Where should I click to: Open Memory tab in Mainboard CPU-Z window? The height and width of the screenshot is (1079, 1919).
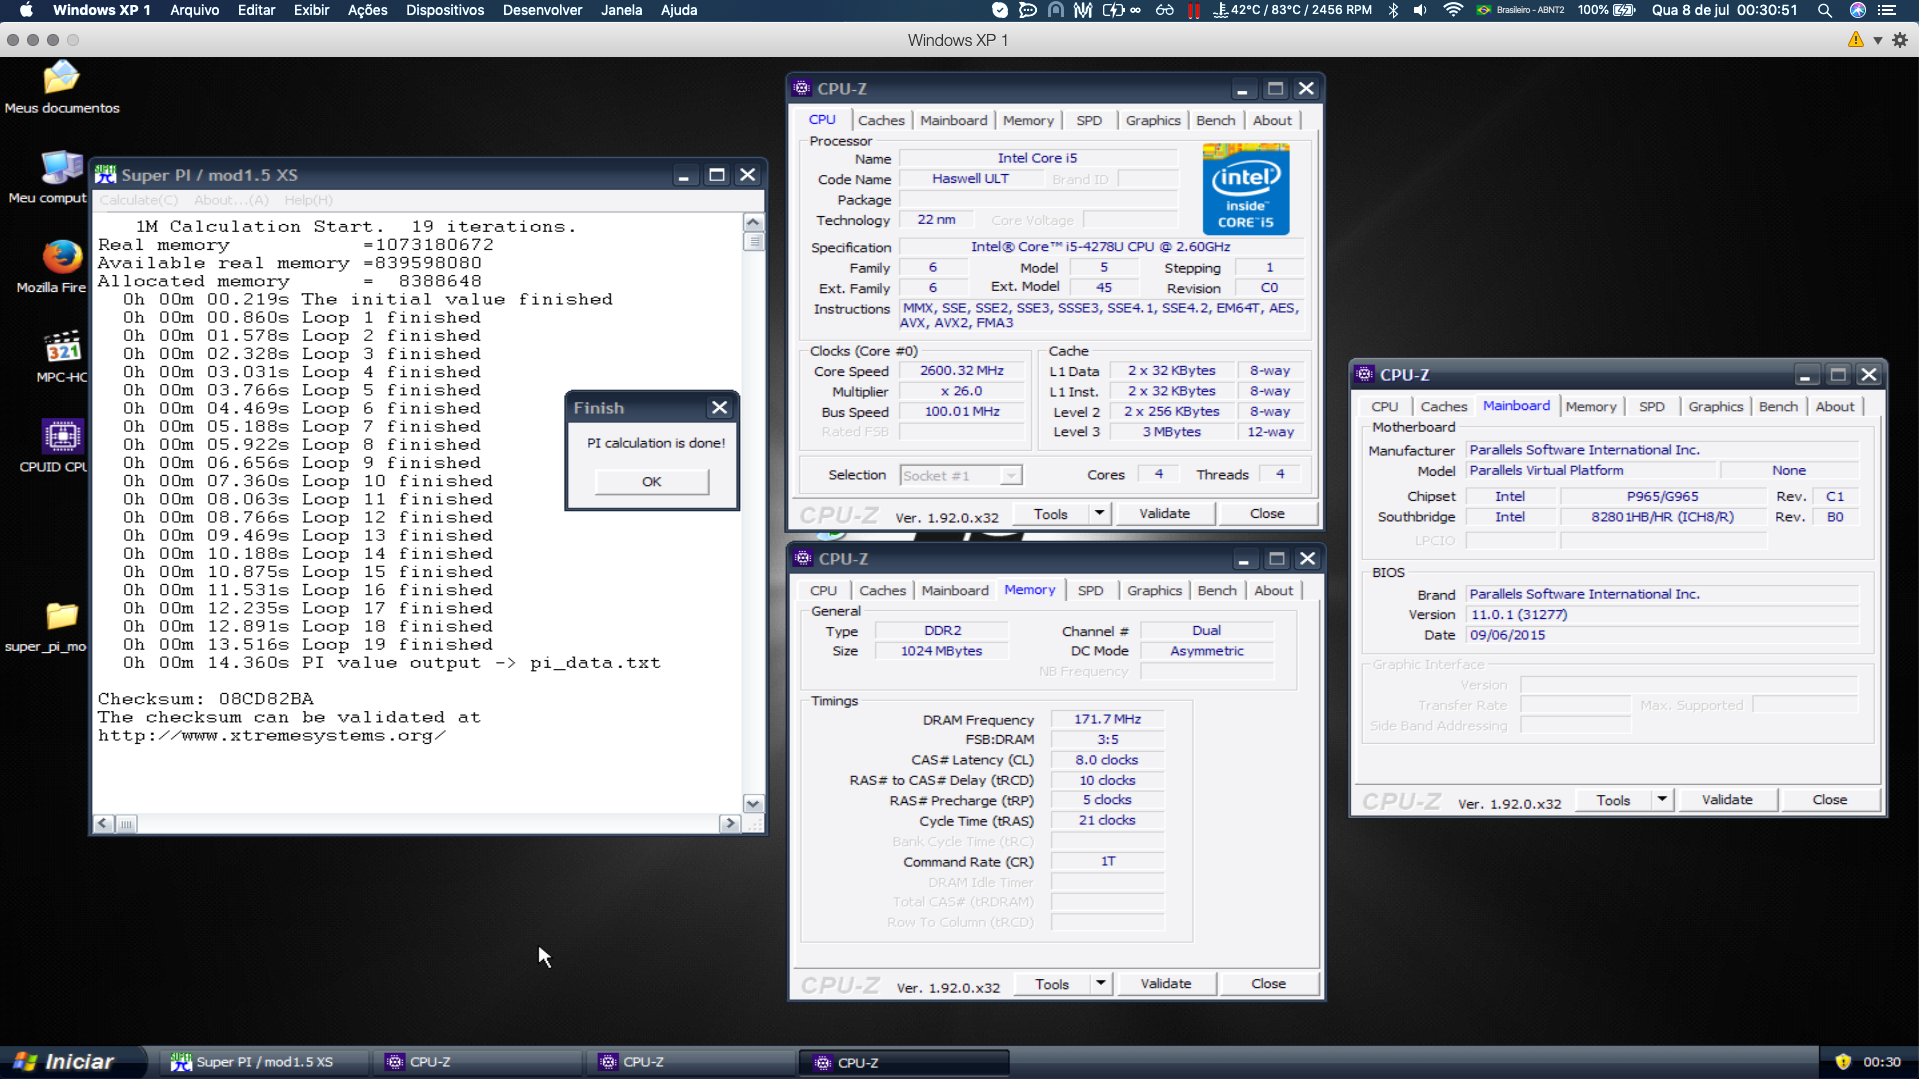tap(1590, 406)
